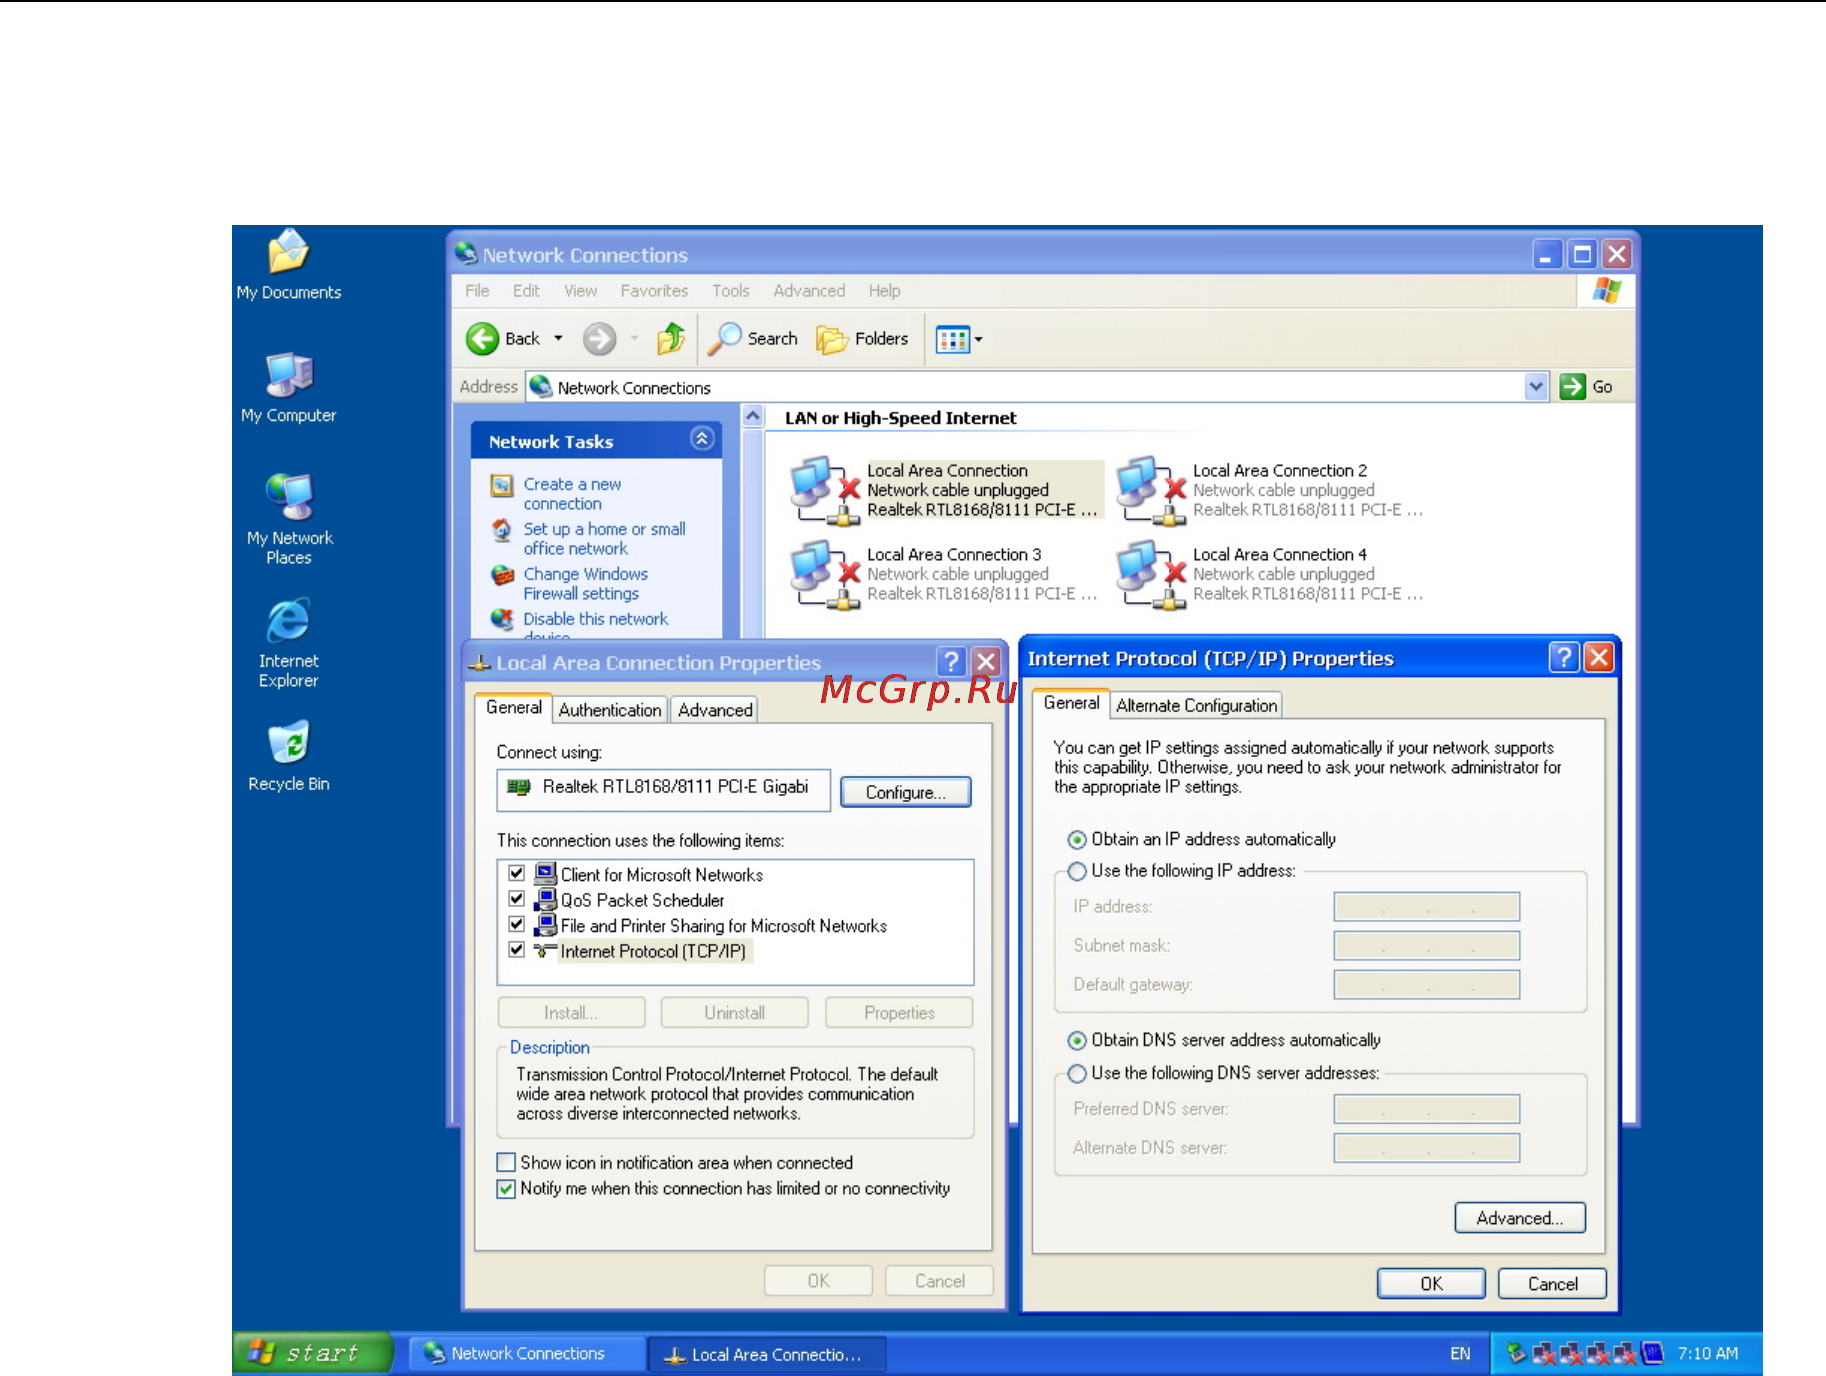Click the Forward arrow toolbar icon
The width and height of the screenshot is (1826, 1376).
pyautogui.click(x=599, y=339)
